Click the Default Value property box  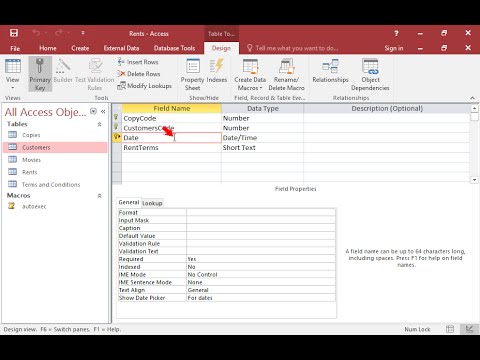261,236
